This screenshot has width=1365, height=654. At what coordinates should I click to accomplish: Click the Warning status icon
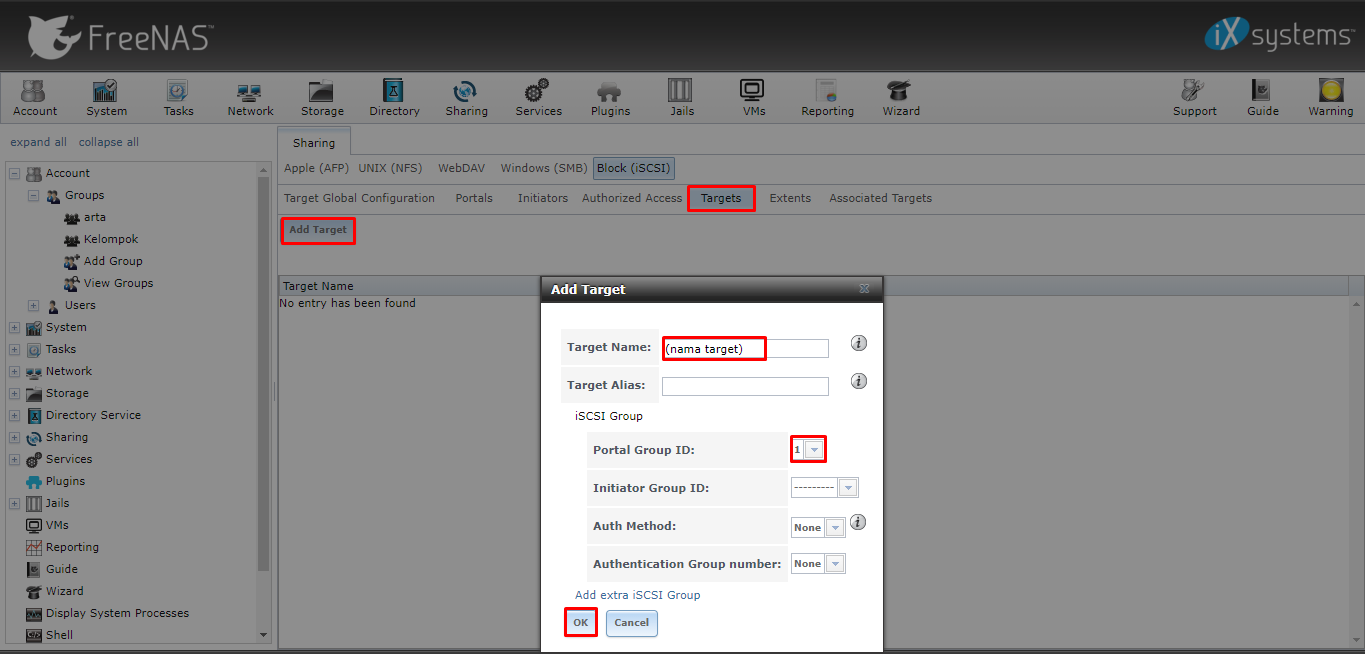tap(1330, 97)
